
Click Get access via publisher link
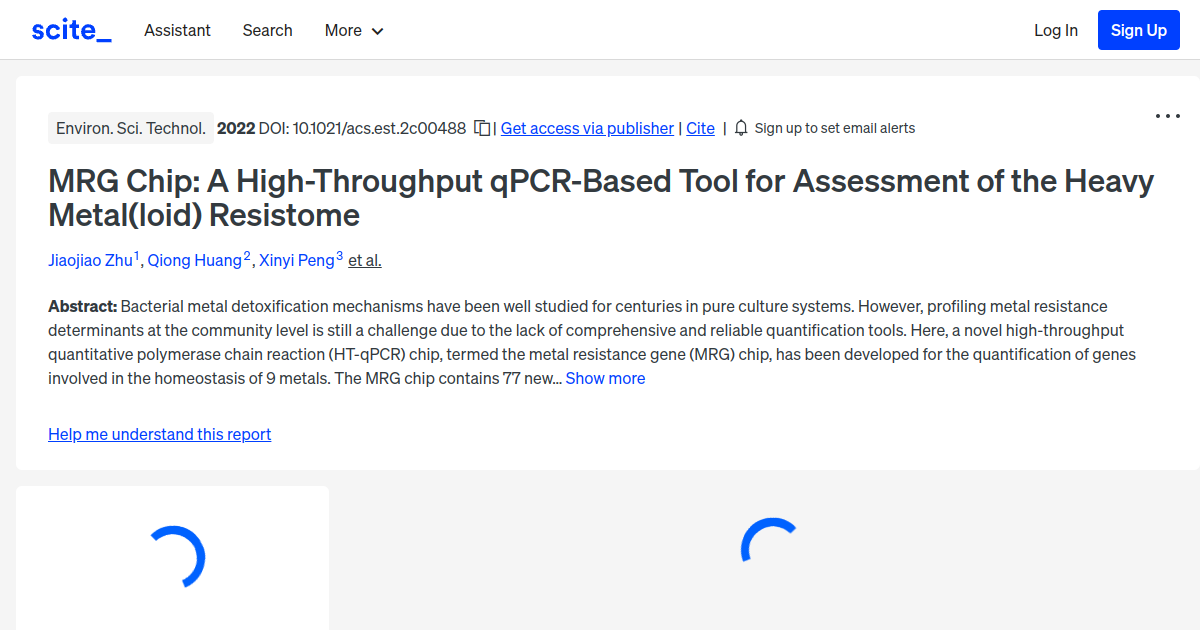click(x=587, y=128)
